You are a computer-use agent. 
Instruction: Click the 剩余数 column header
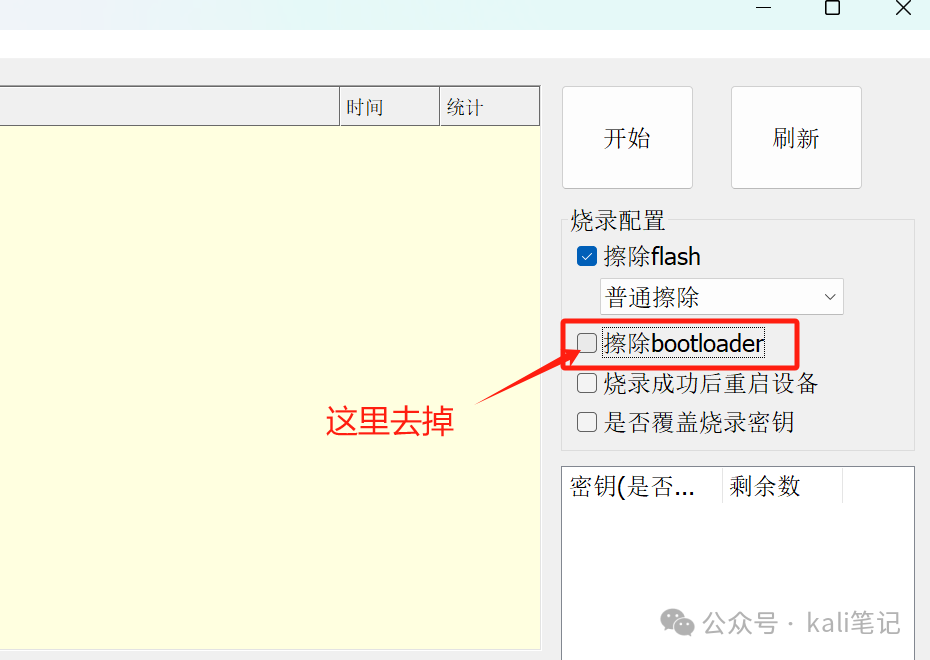(x=782, y=486)
